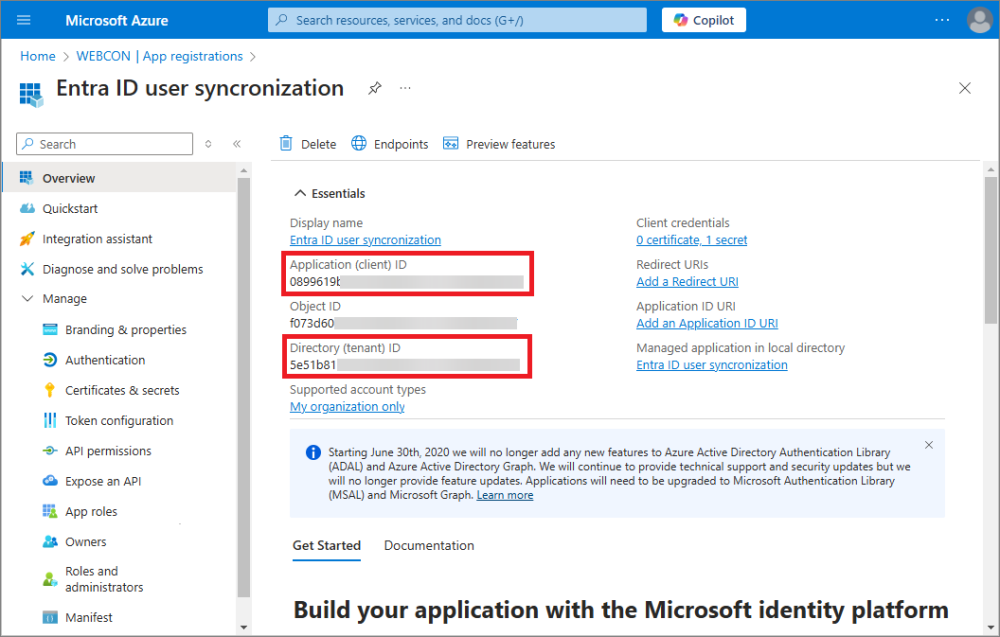Click the Copilot button
The width and height of the screenshot is (1000, 637).
(x=704, y=20)
